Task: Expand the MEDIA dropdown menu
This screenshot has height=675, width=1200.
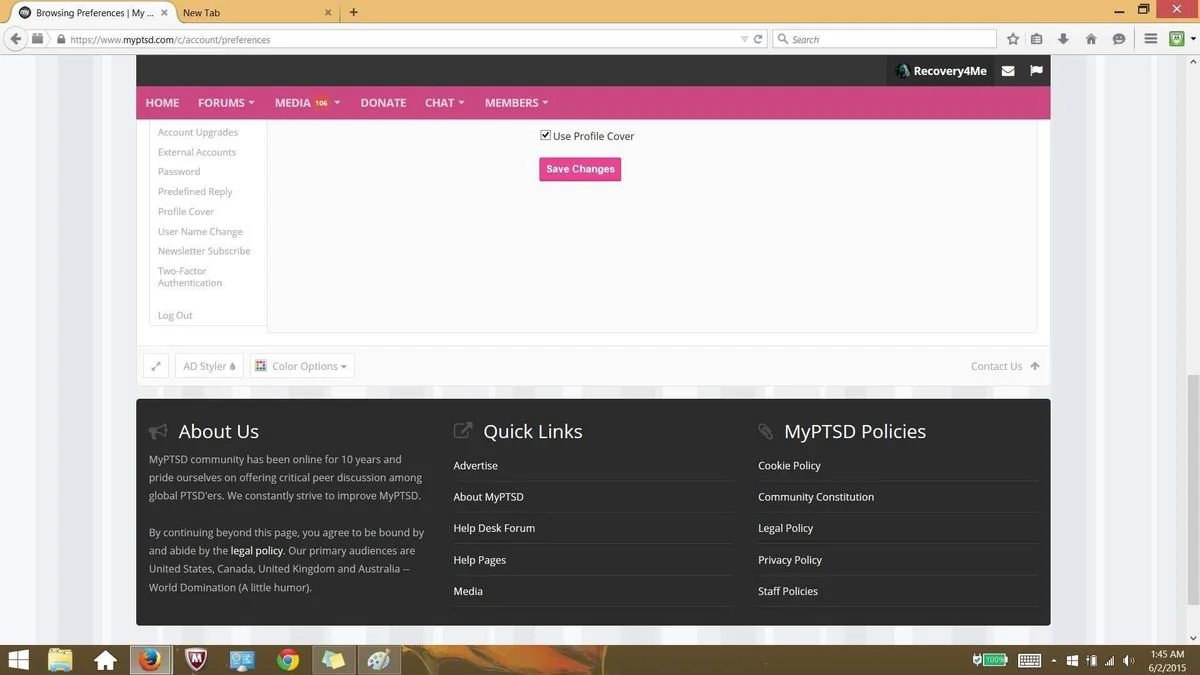Action: point(308,103)
